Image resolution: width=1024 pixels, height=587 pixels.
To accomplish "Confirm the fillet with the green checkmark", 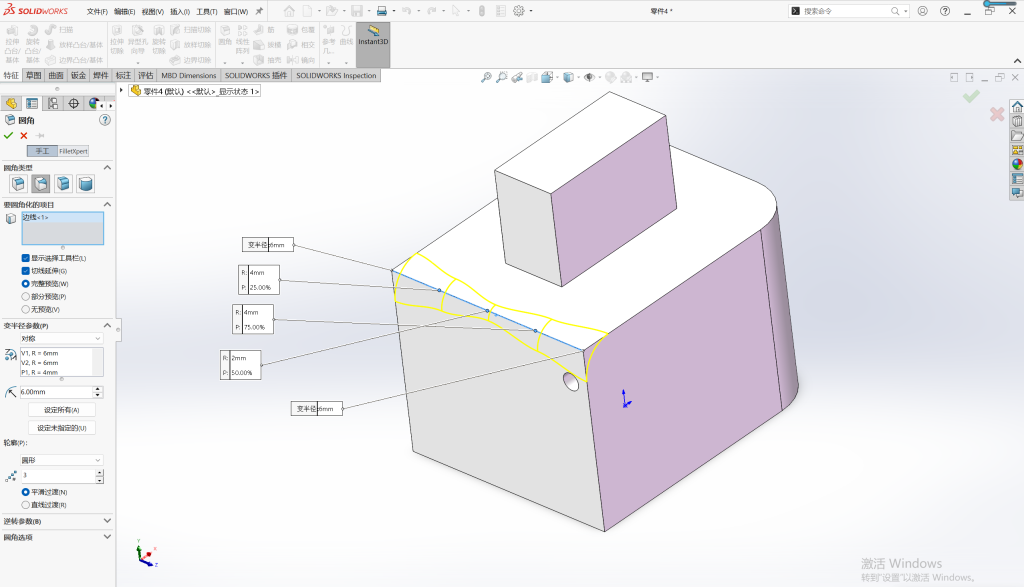I will 8,136.
